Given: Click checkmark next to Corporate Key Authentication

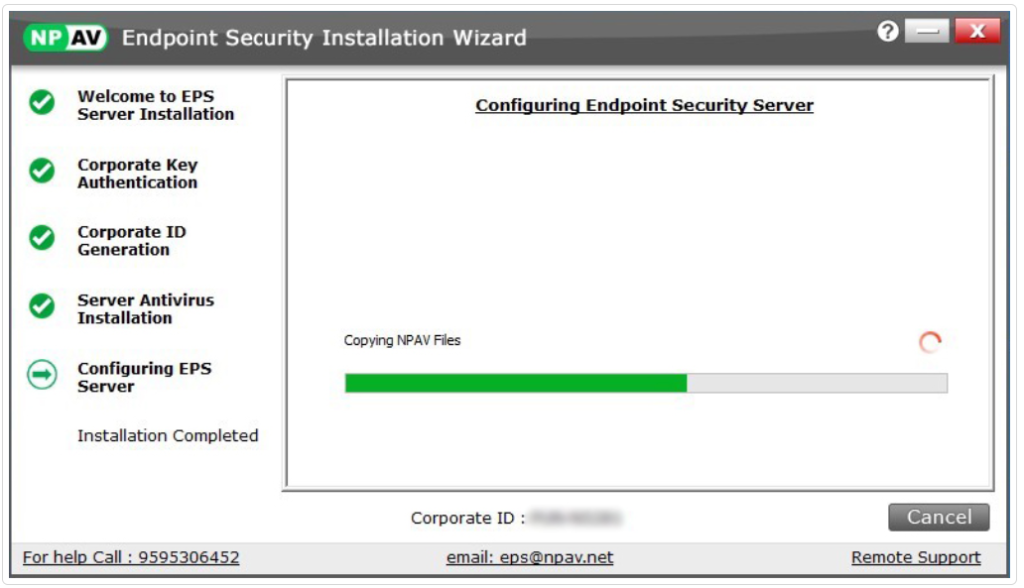Looking at the screenshot, I should 42,171.
